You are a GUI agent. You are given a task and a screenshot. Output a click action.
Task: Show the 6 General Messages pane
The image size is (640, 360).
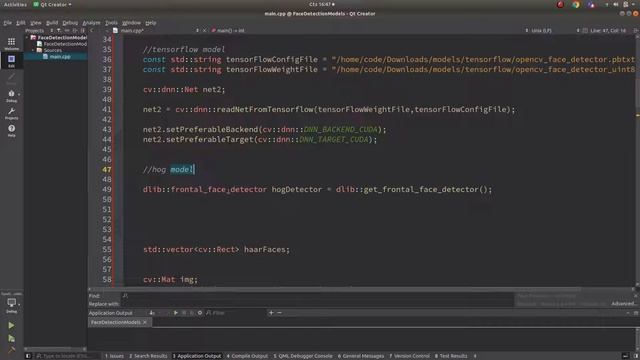click(361, 356)
